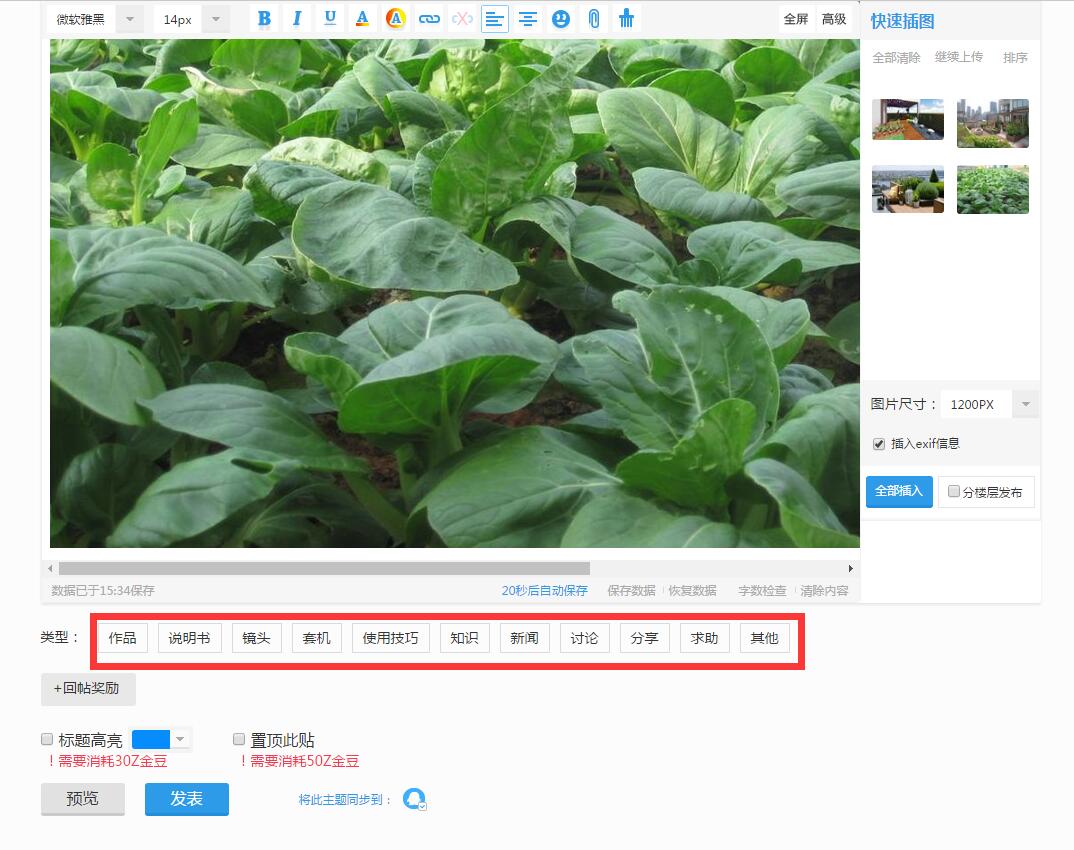This screenshot has width=1074, height=850.
Task: Insert a hyperlink using the chain icon
Action: tap(429, 17)
